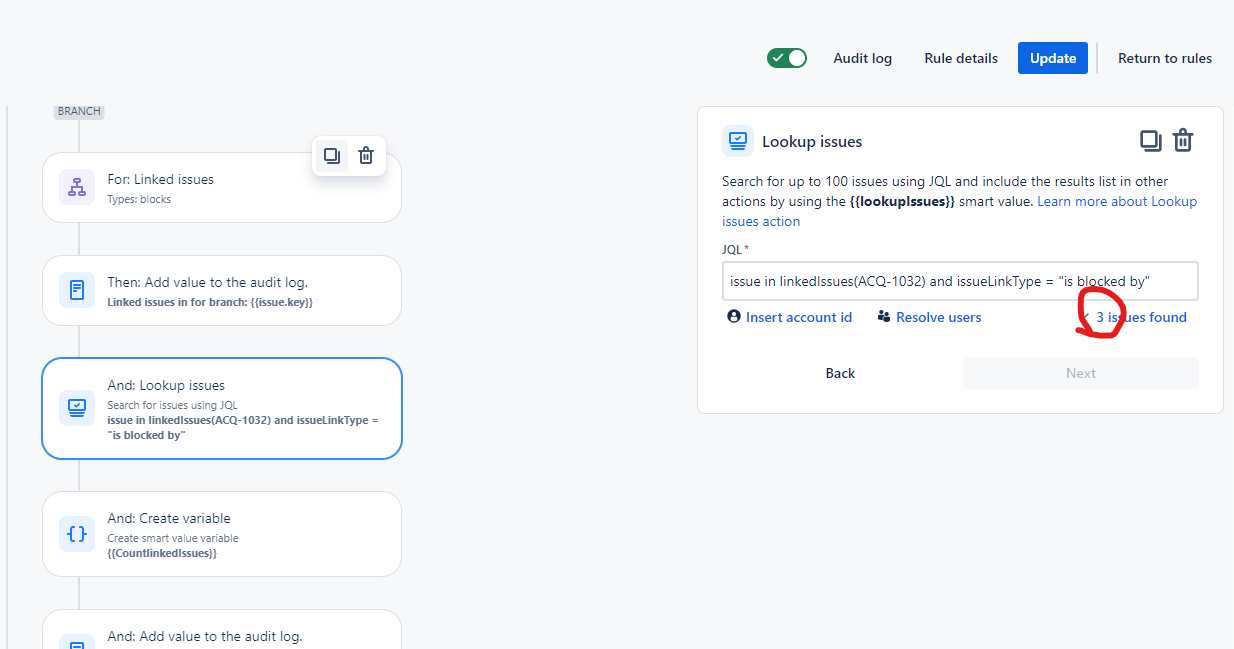Click Insert account id

pos(789,317)
